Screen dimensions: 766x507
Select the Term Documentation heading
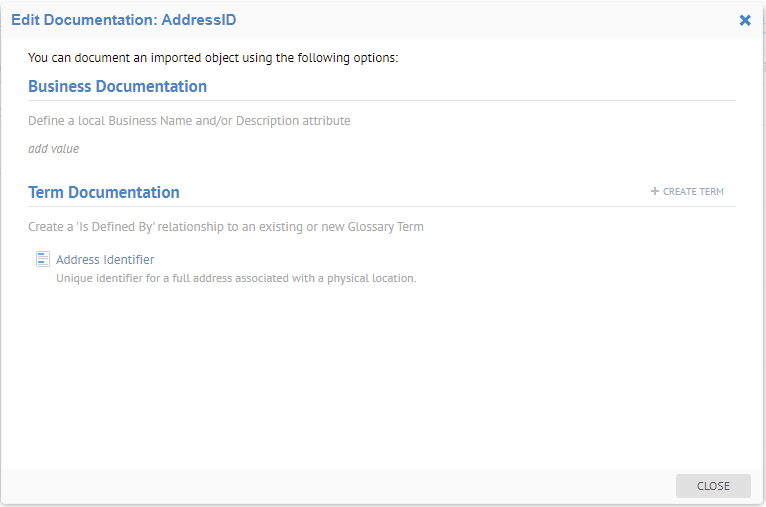click(104, 192)
